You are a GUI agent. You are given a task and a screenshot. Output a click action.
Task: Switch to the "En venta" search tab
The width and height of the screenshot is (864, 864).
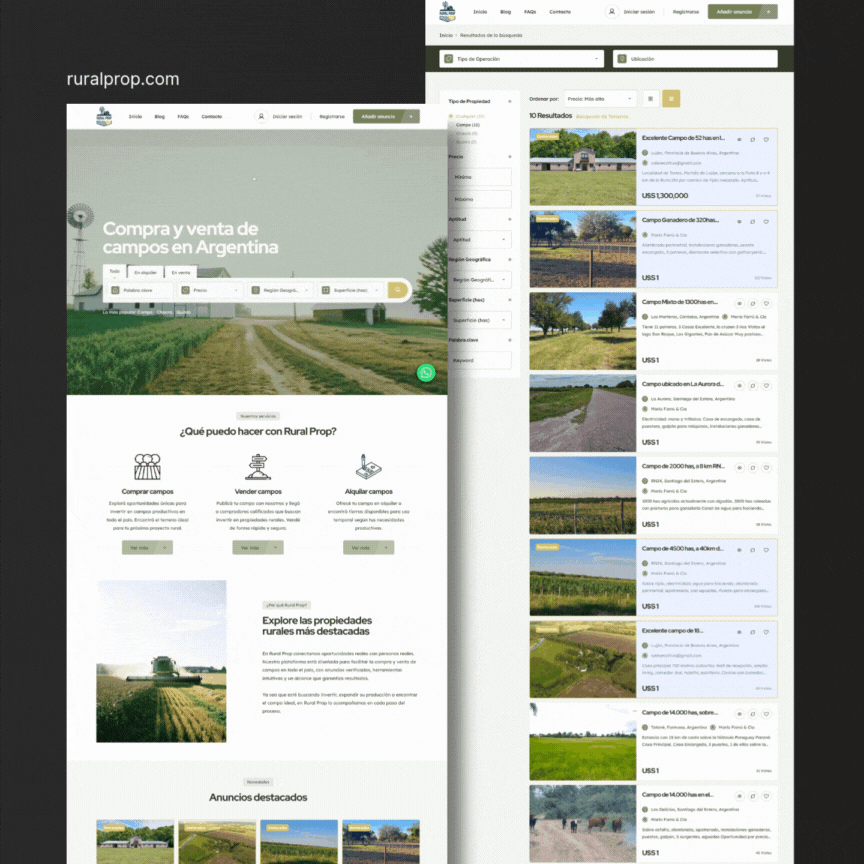pos(179,272)
